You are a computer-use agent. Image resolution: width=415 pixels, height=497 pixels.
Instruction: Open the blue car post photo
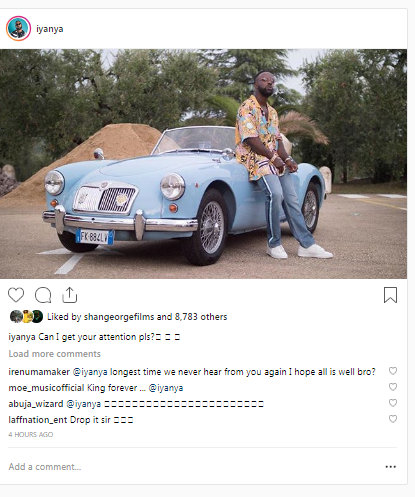click(x=203, y=164)
